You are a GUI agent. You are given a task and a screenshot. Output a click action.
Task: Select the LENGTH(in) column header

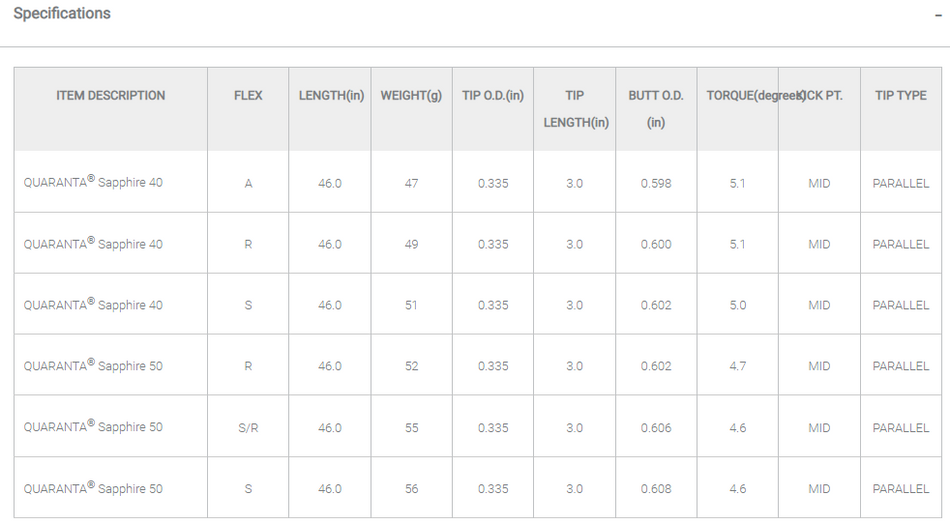[331, 96]
